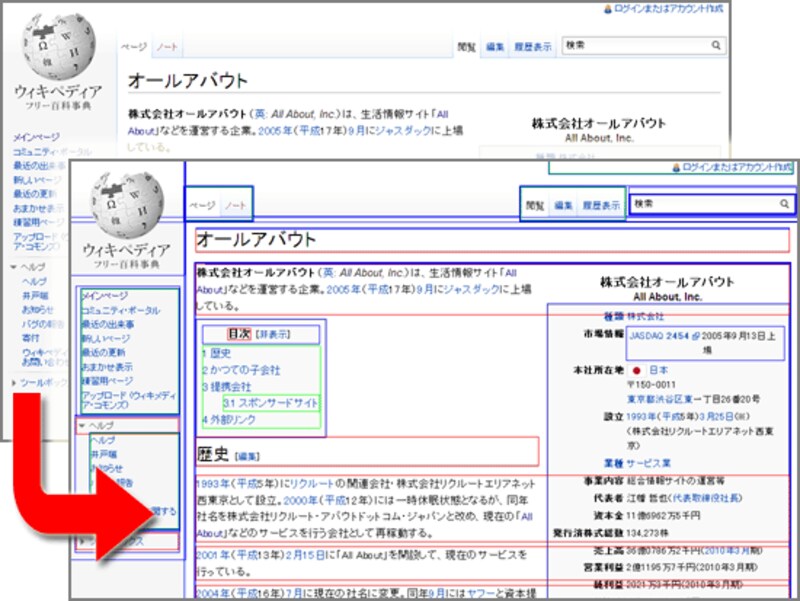The image size is (800, 601).
Task: Click the magnifier search icon on the front page
Action: tap(784, 204)
